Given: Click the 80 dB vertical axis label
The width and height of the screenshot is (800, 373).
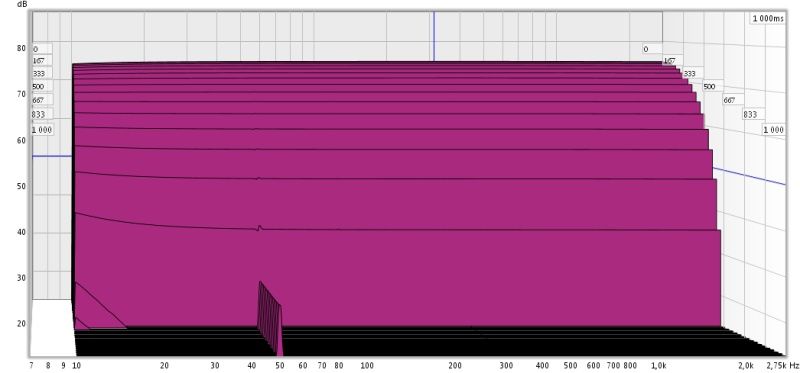Looking at the screenshot, I should tap(21, 48).
